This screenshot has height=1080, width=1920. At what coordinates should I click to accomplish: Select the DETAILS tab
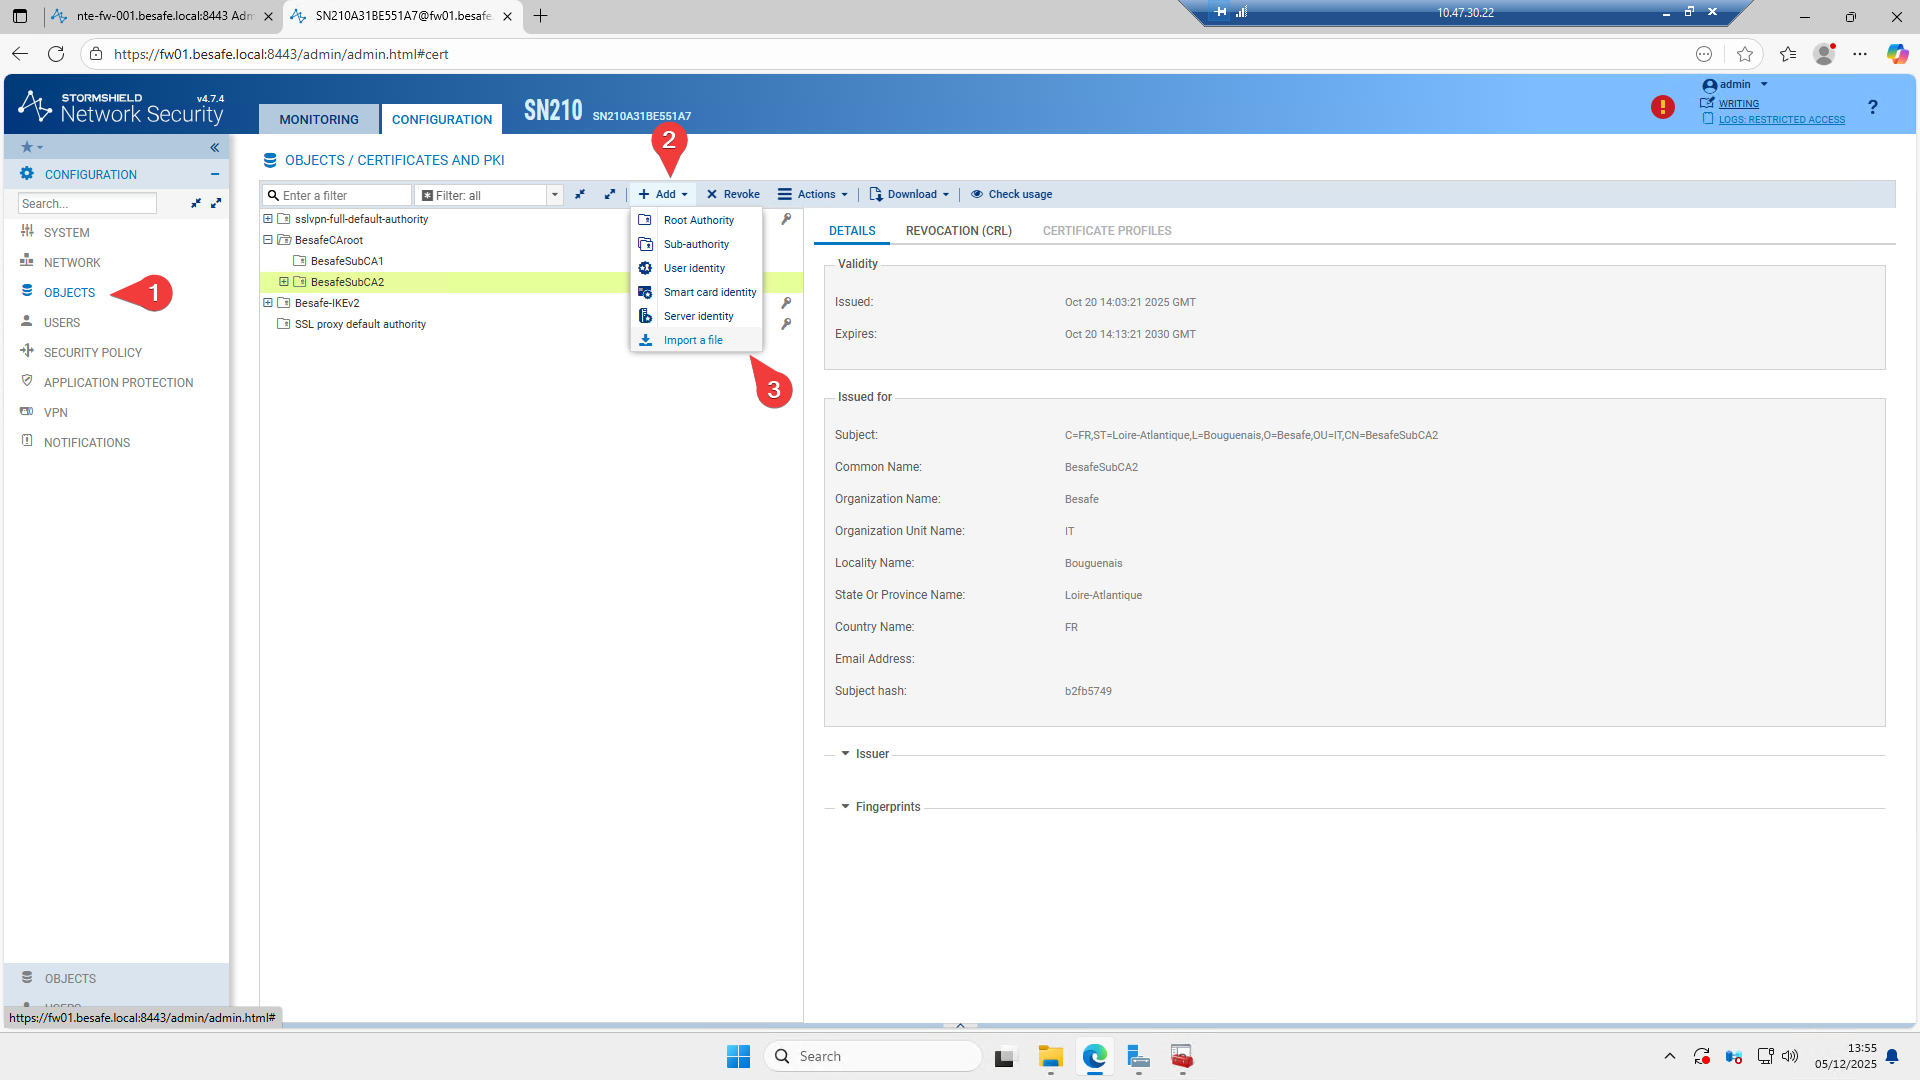(x=852, y=231)
